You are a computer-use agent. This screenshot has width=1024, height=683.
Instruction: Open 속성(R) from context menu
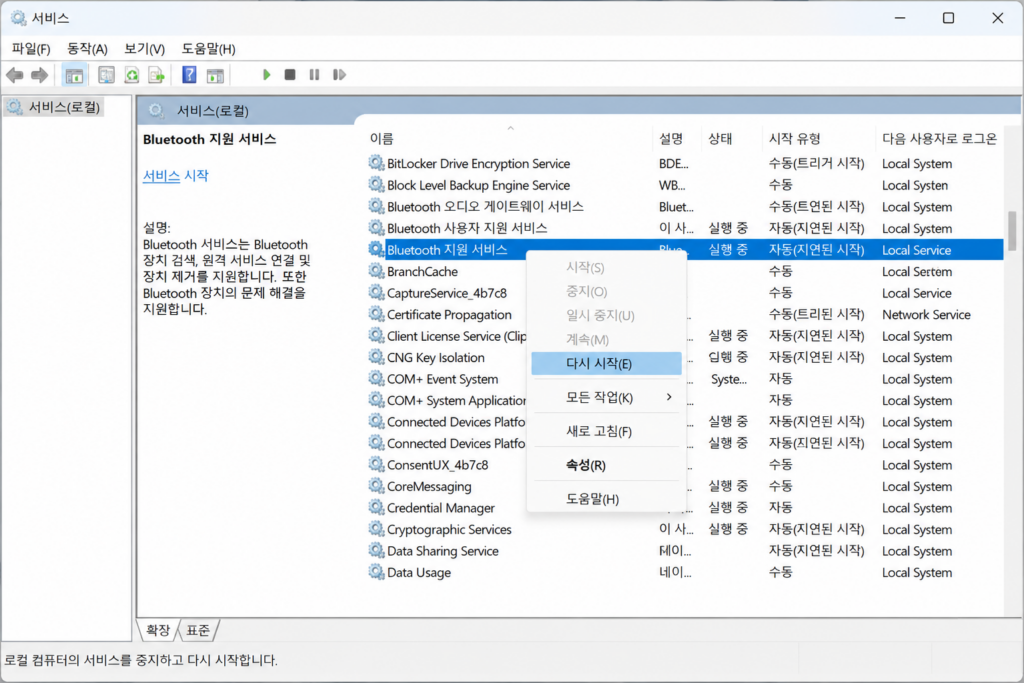click(x=606, y=466)
